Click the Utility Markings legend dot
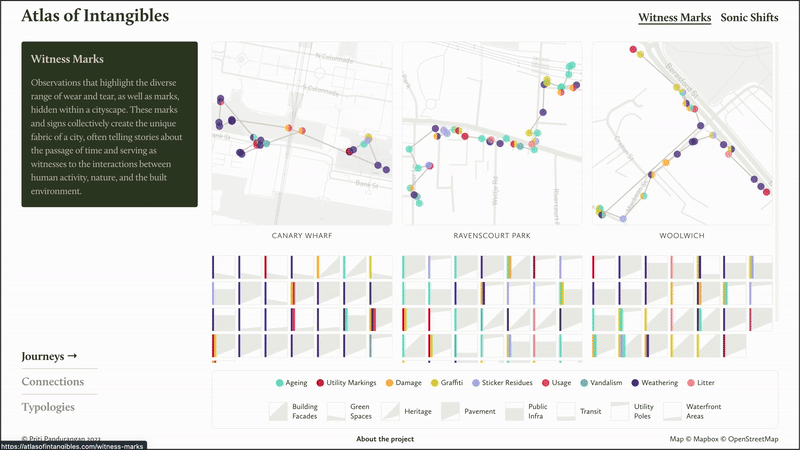Image resolution: width=800 pixels, height=450 pixels. 320,383
